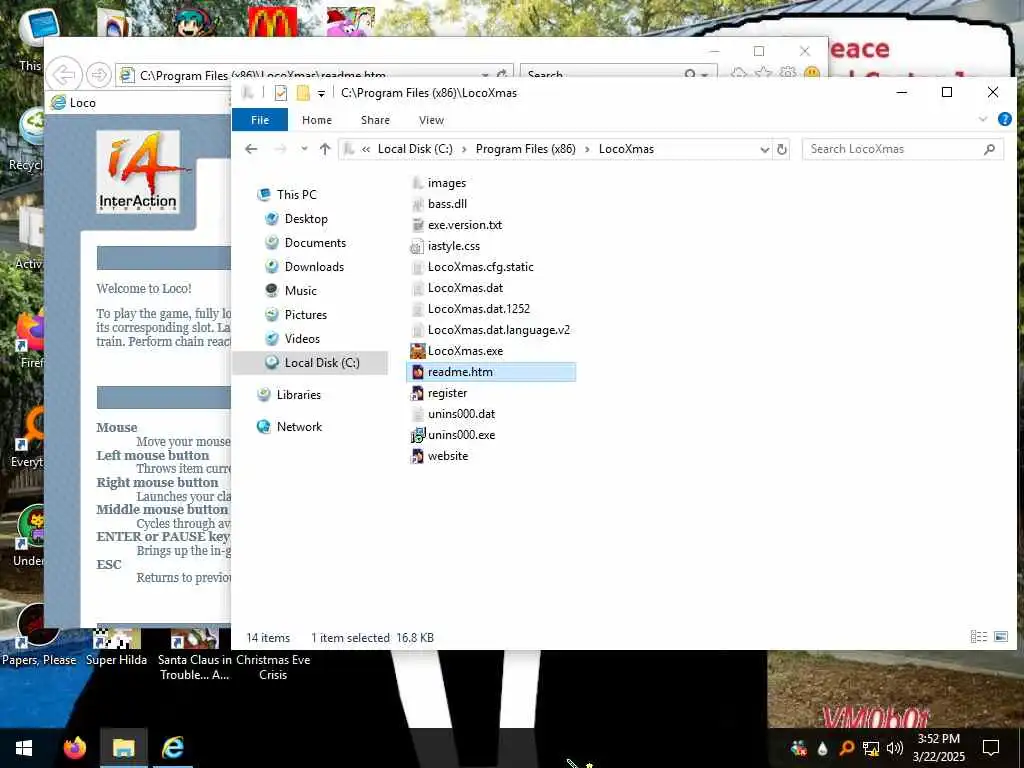The image size is (1024, 768).
Task: Open the volume control in tray
Action: click(x=895, y=748)
